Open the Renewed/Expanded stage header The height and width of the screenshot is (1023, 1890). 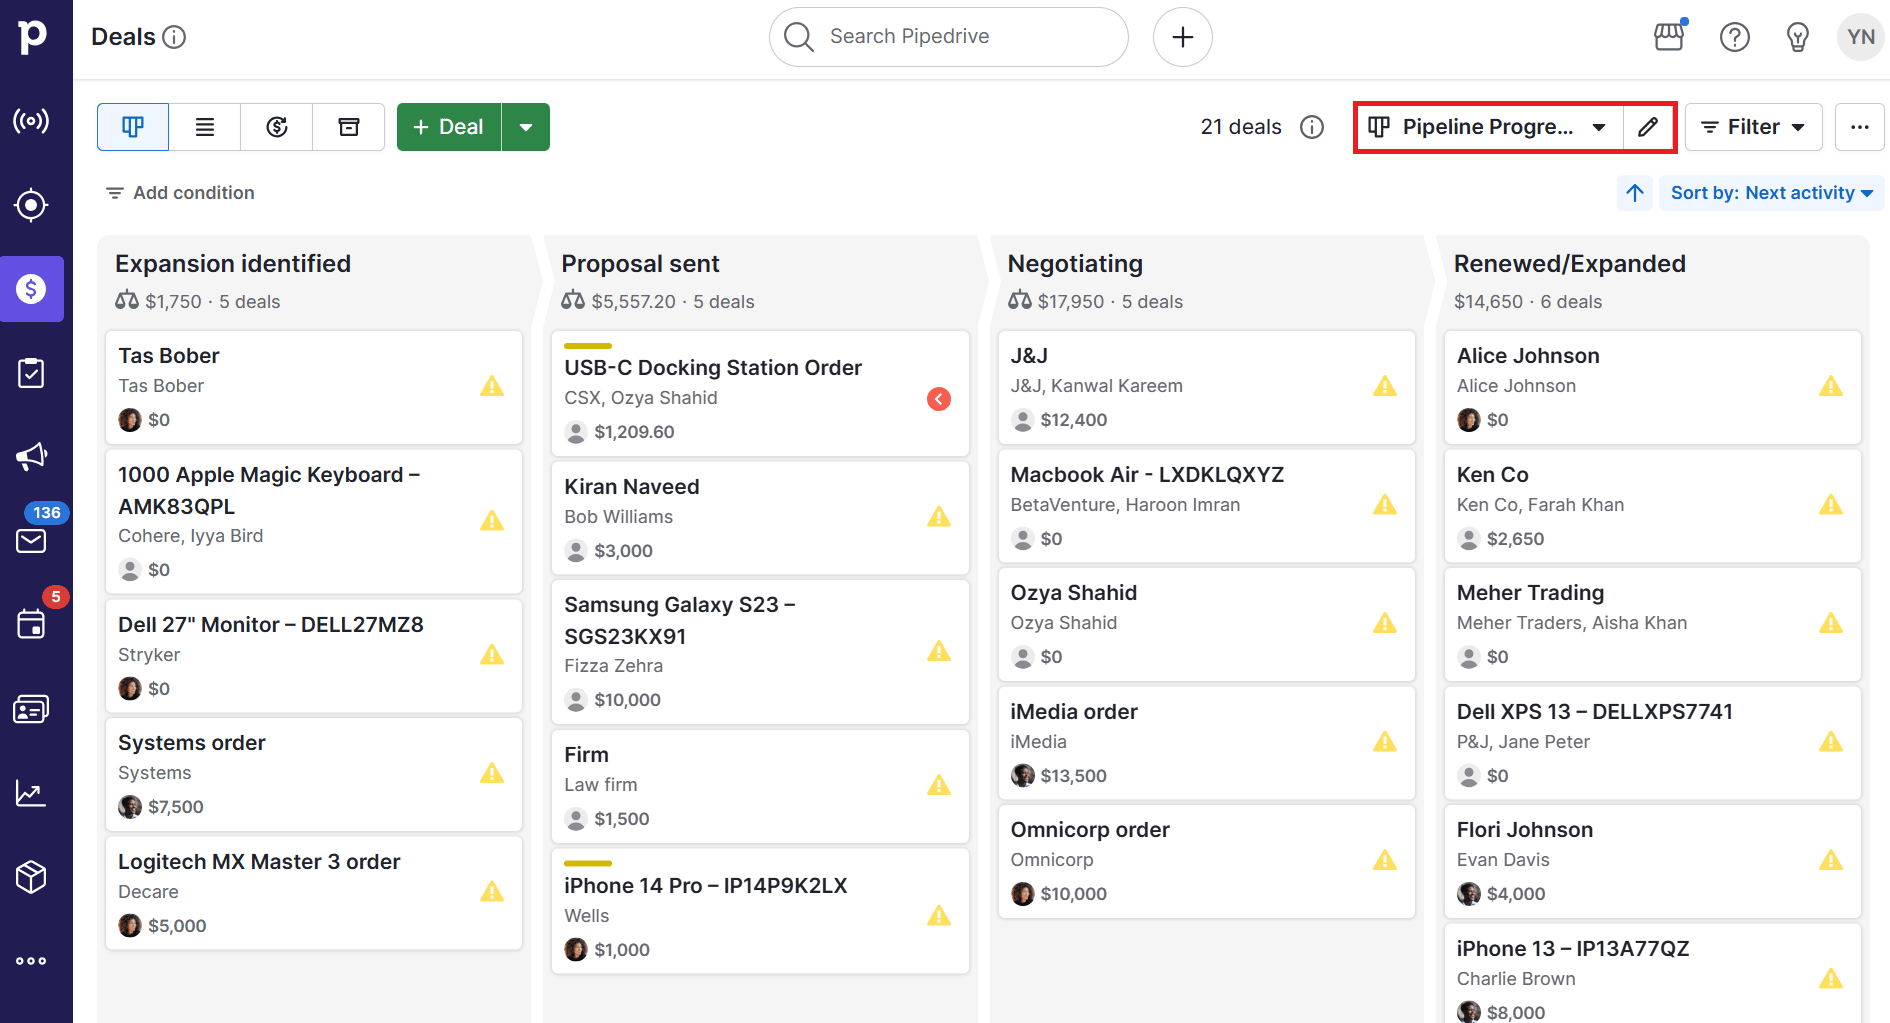[x=1569, y=264]
